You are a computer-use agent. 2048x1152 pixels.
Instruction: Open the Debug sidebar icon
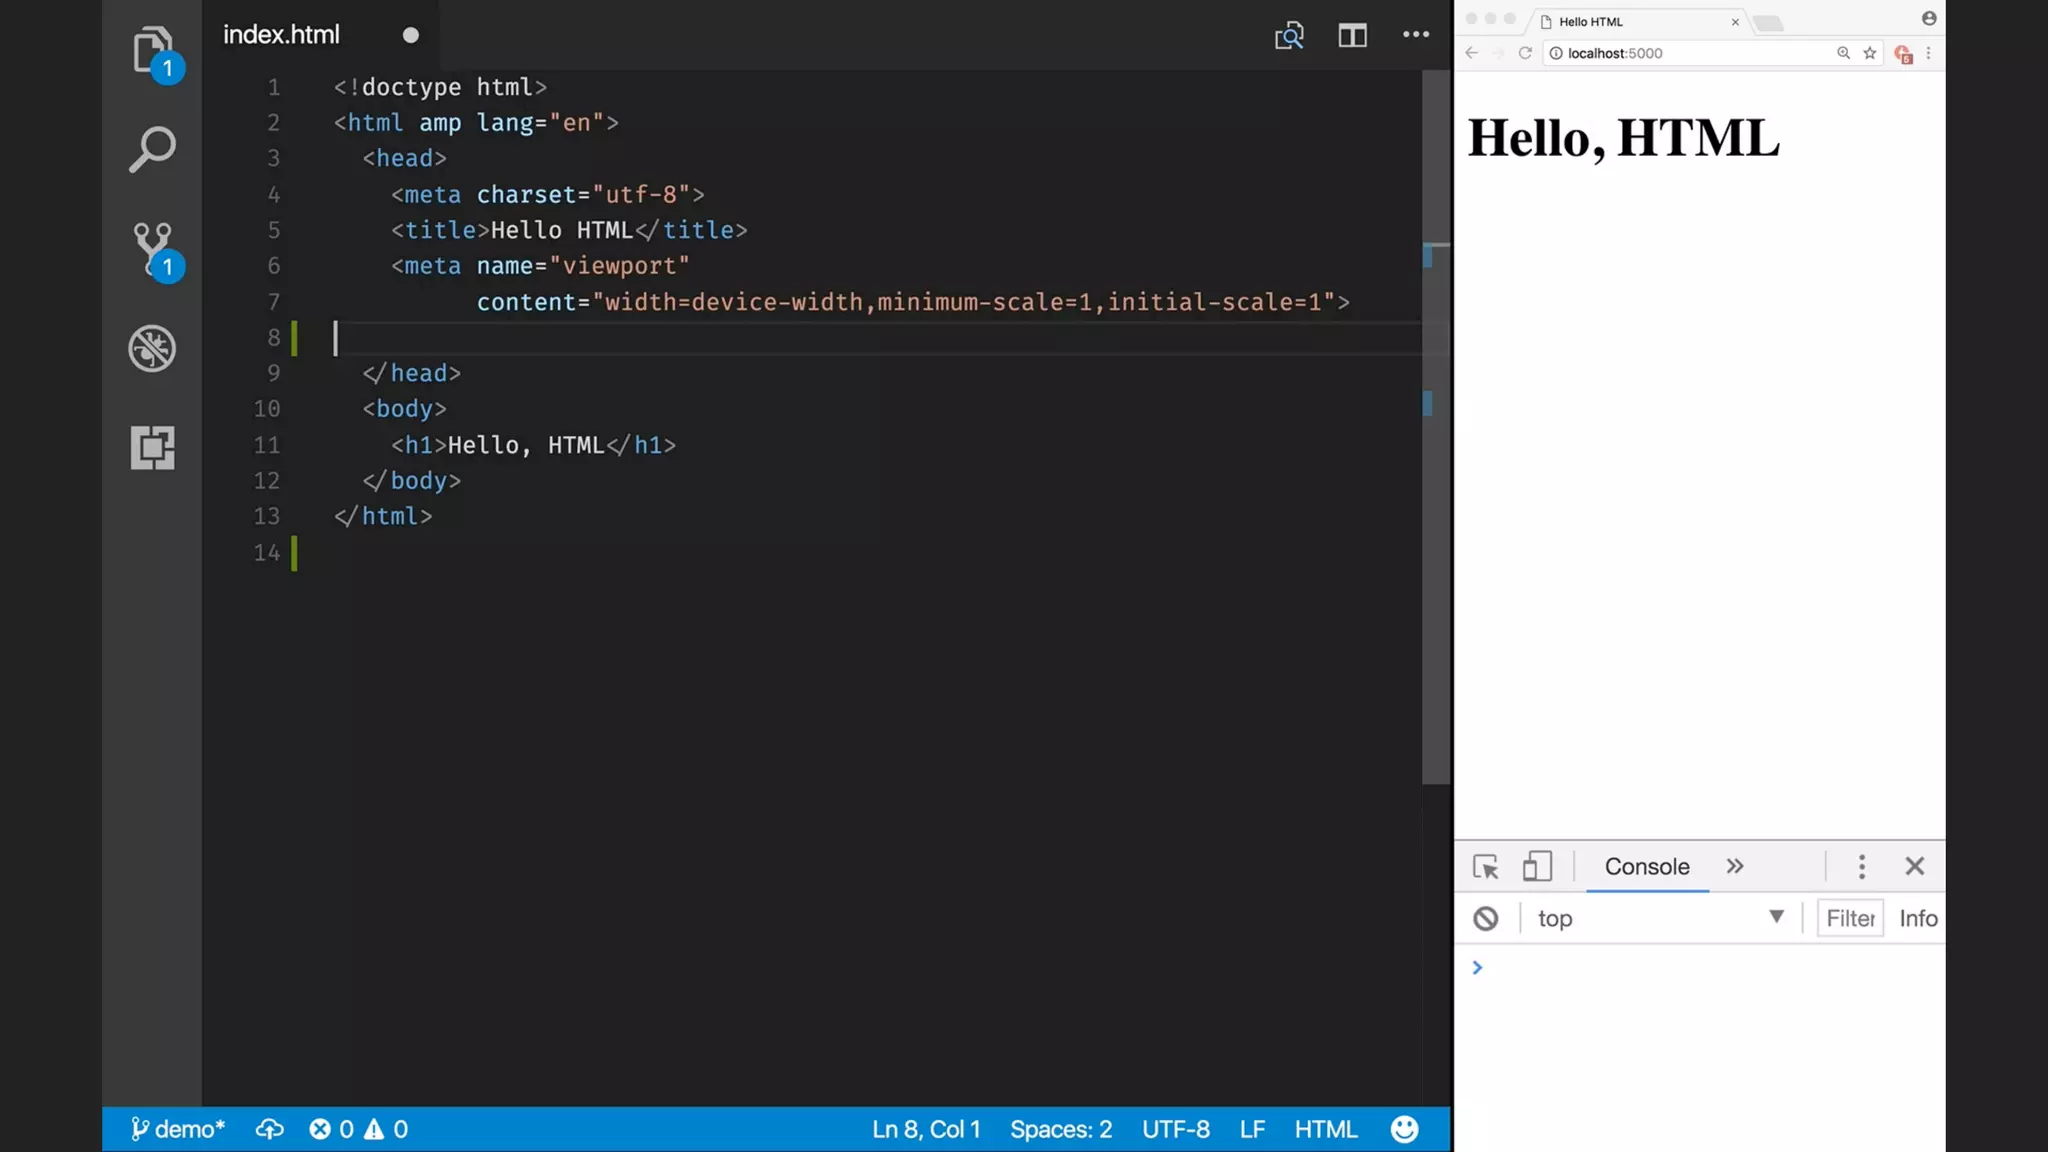(152, 349)
